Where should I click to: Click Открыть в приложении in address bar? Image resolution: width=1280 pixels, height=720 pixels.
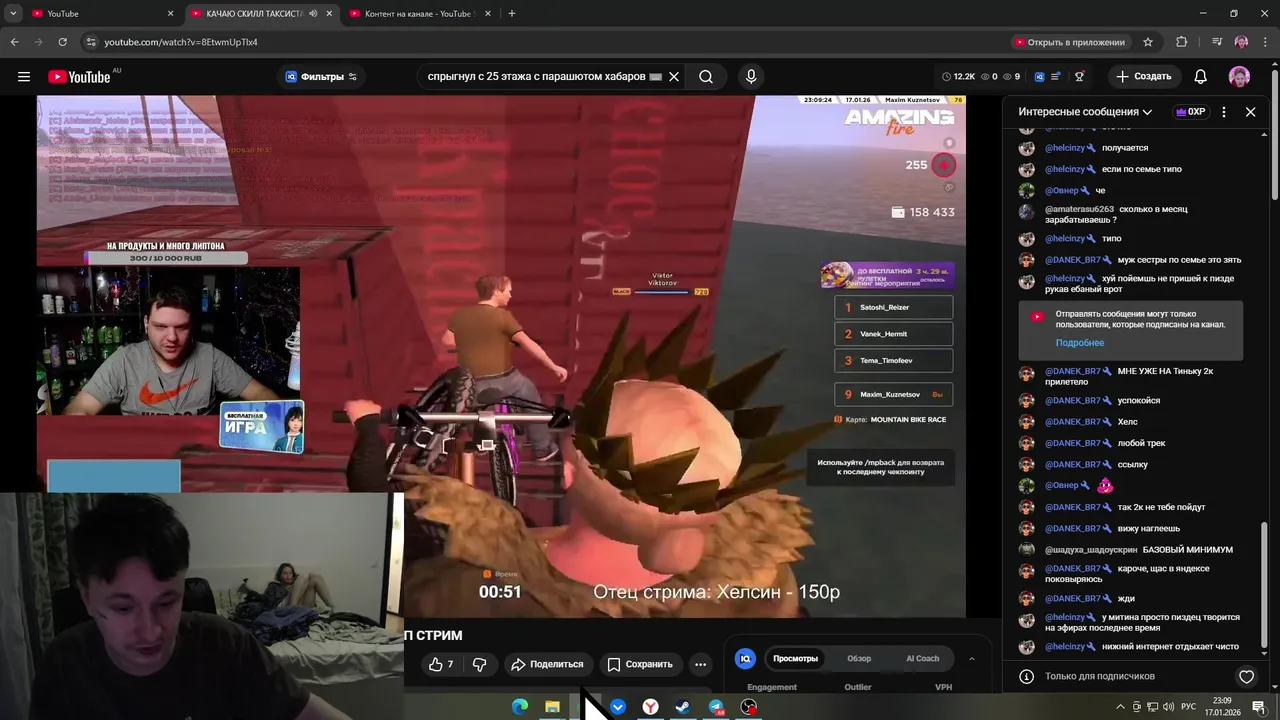point(1070,42)
